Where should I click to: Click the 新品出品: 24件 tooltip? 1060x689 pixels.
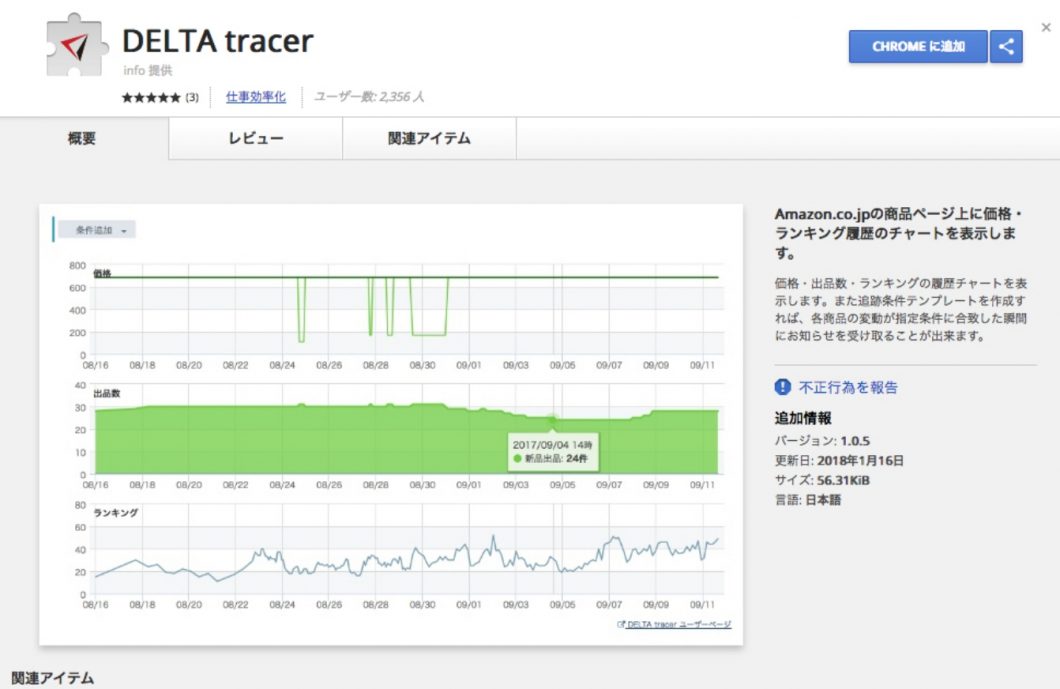553,452
